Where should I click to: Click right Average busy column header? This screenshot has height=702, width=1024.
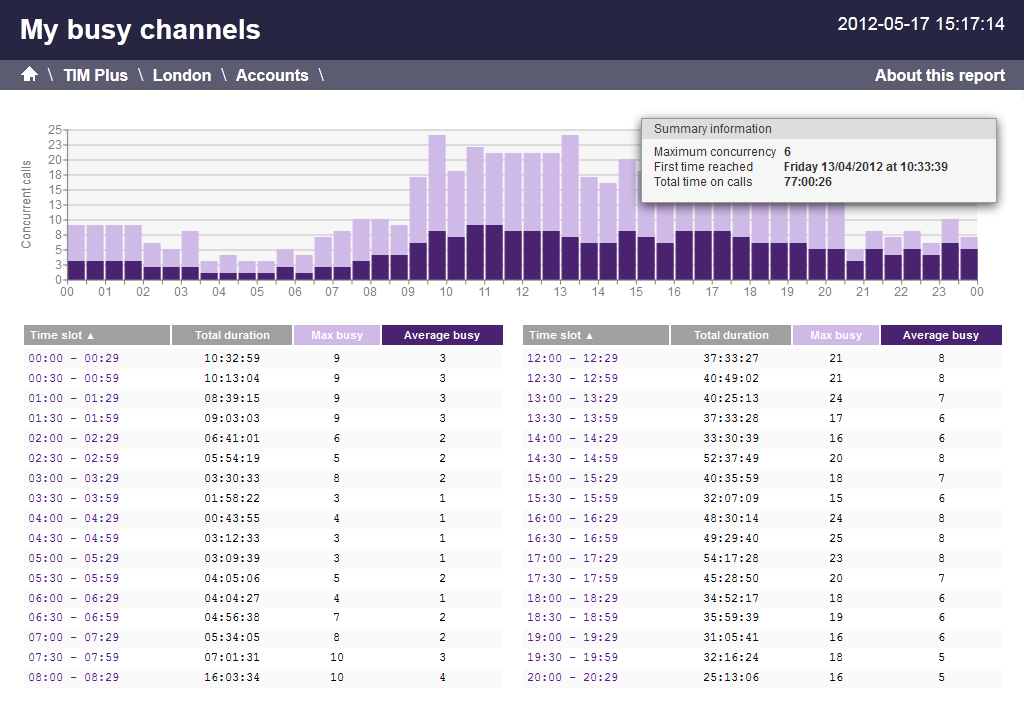[941, 335]
